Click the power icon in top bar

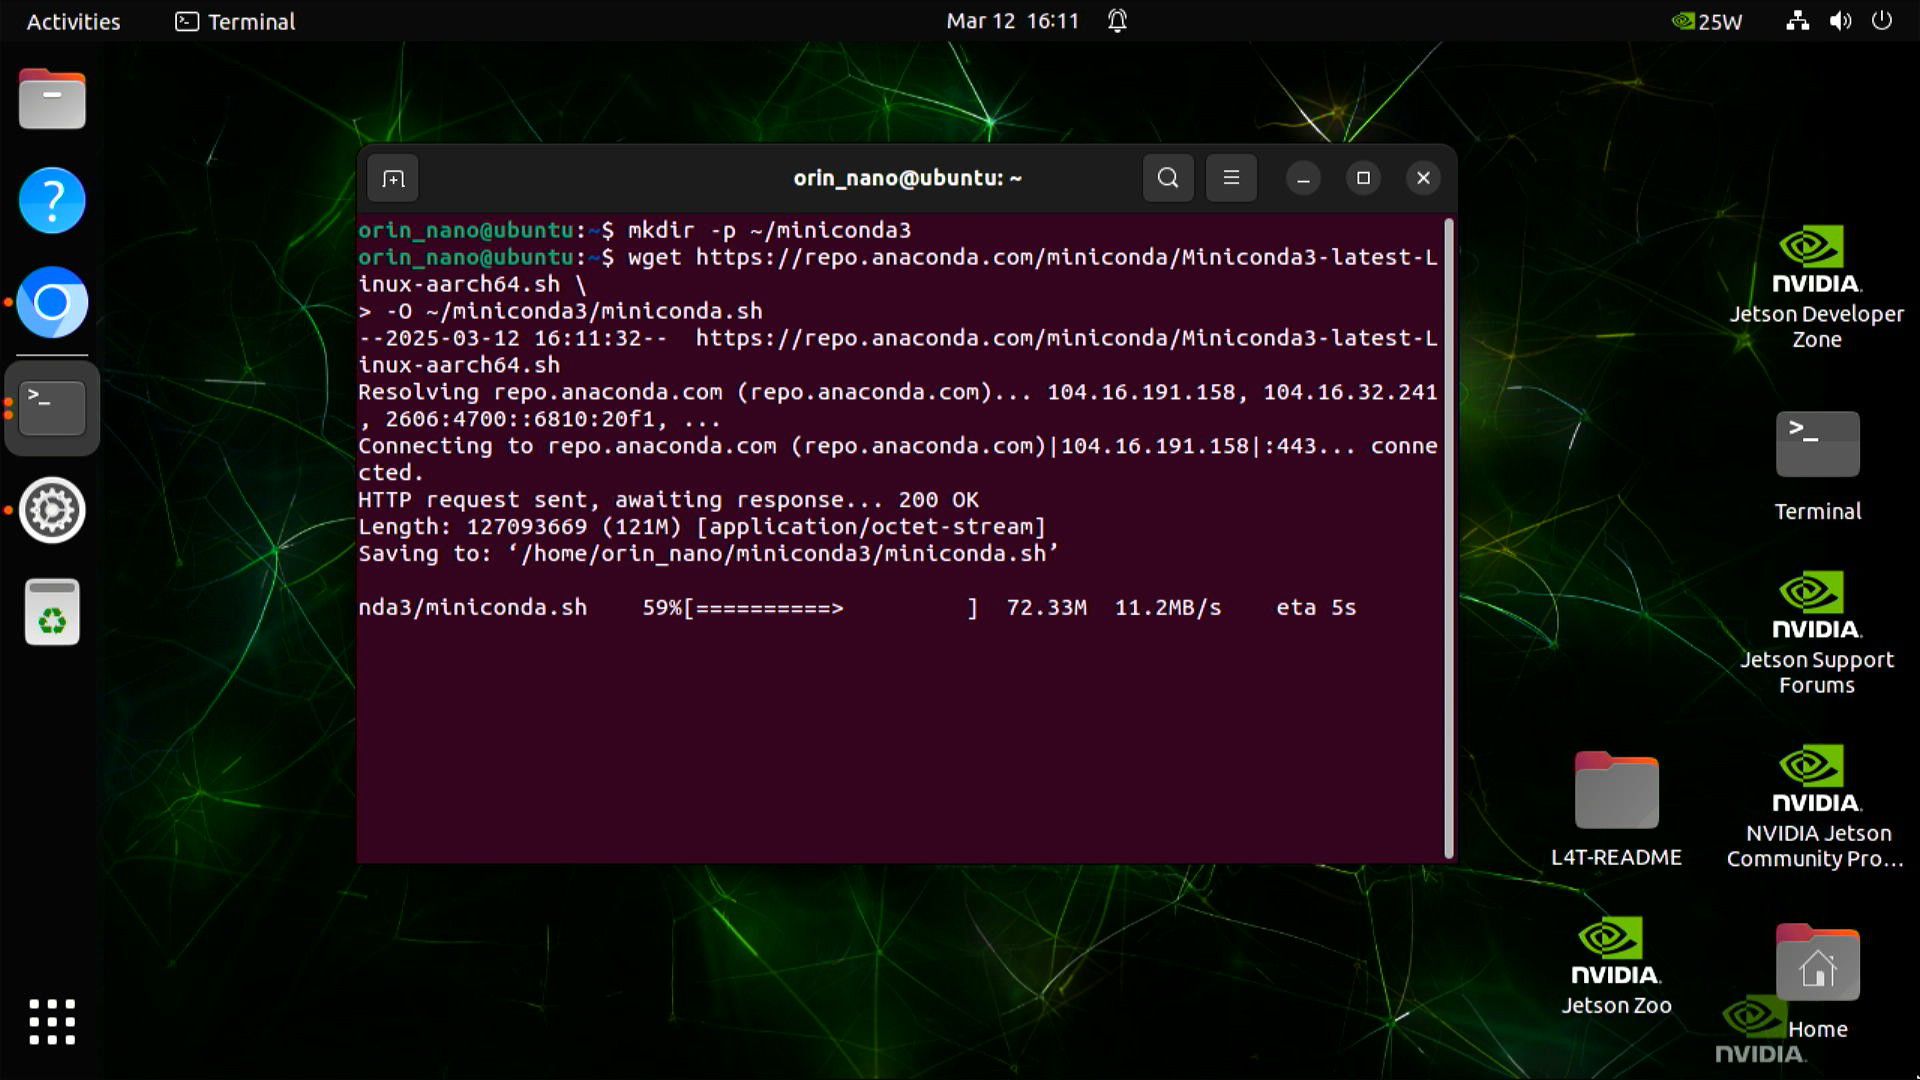point(1882,21)
